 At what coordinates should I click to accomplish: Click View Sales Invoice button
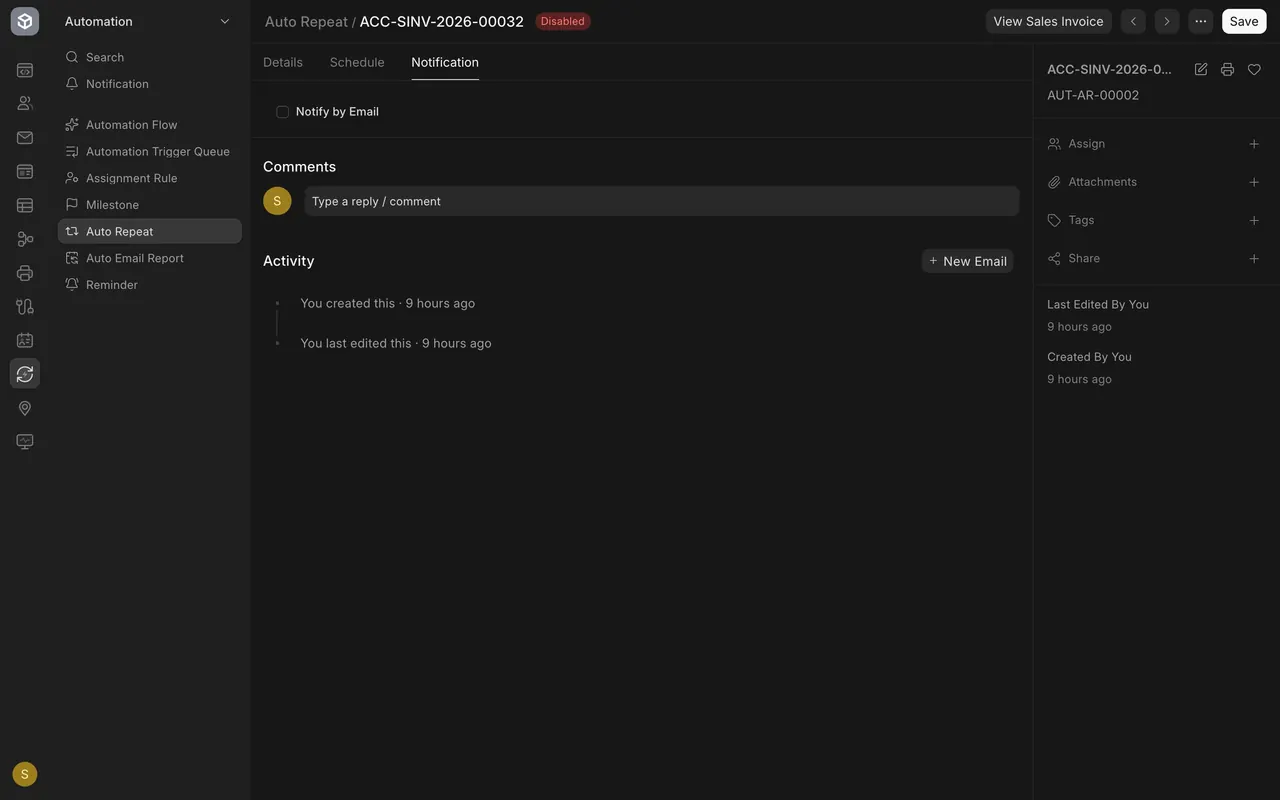pyautogui.click(x=1048, y=21)
